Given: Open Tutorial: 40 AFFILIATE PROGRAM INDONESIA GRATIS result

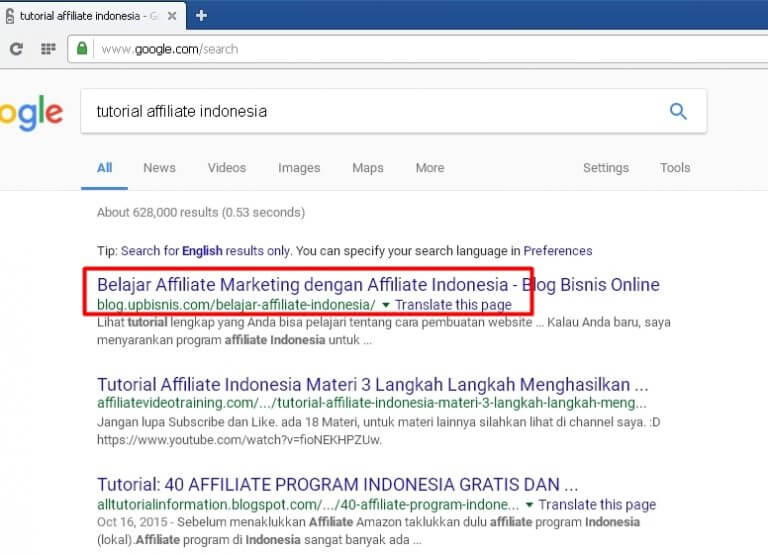Looking at the screenshot, I should [x=337, y=484].
